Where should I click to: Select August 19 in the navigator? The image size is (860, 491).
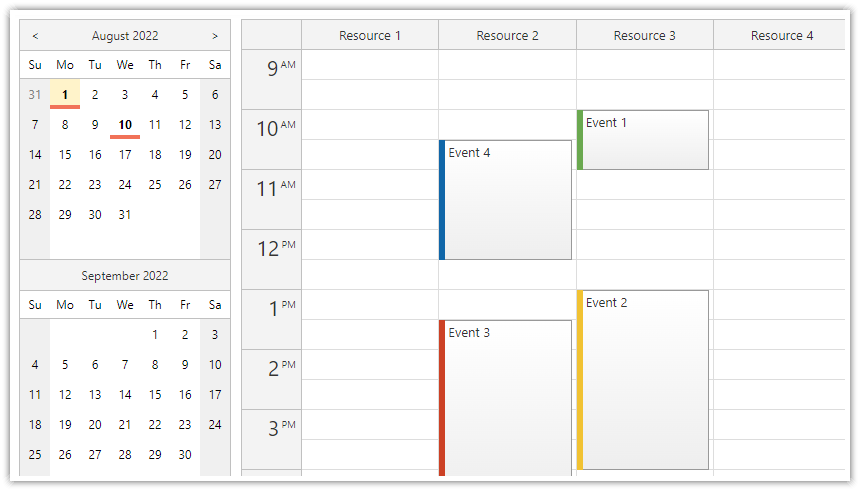[x=185, y=155]
